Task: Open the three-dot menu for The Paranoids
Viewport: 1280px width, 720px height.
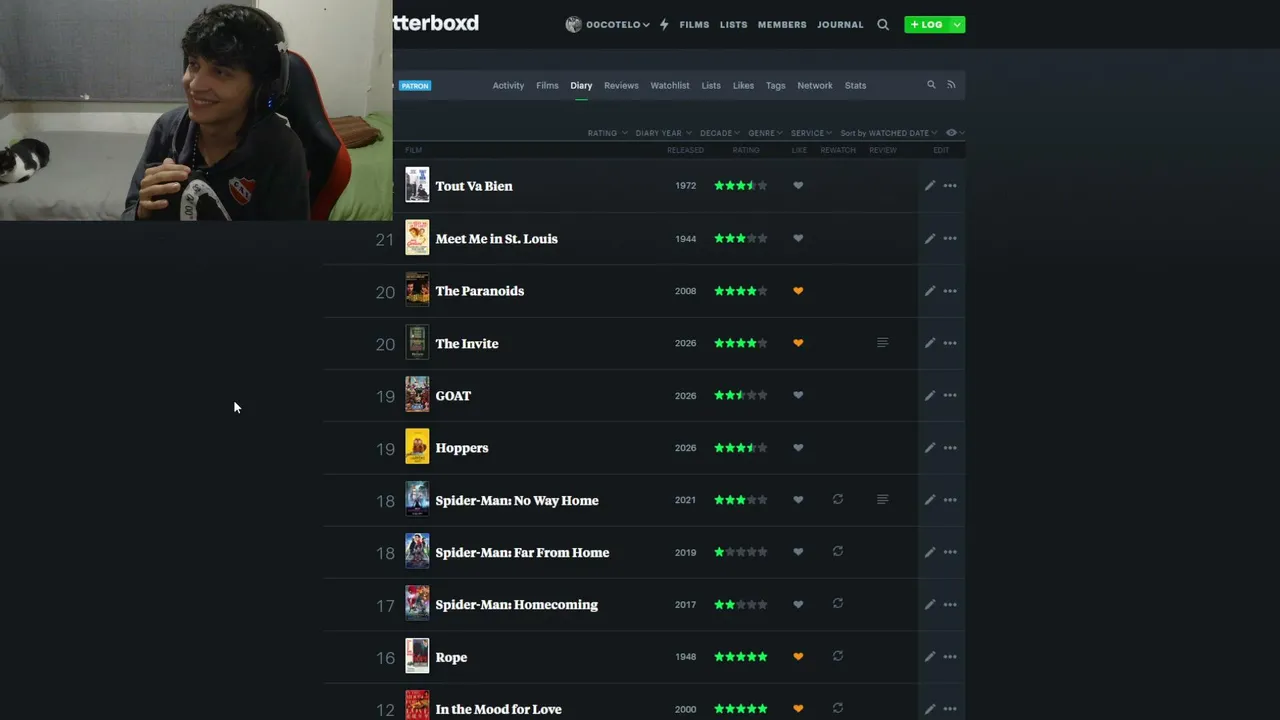Action: pyautogui.click(x=950, y=291)
